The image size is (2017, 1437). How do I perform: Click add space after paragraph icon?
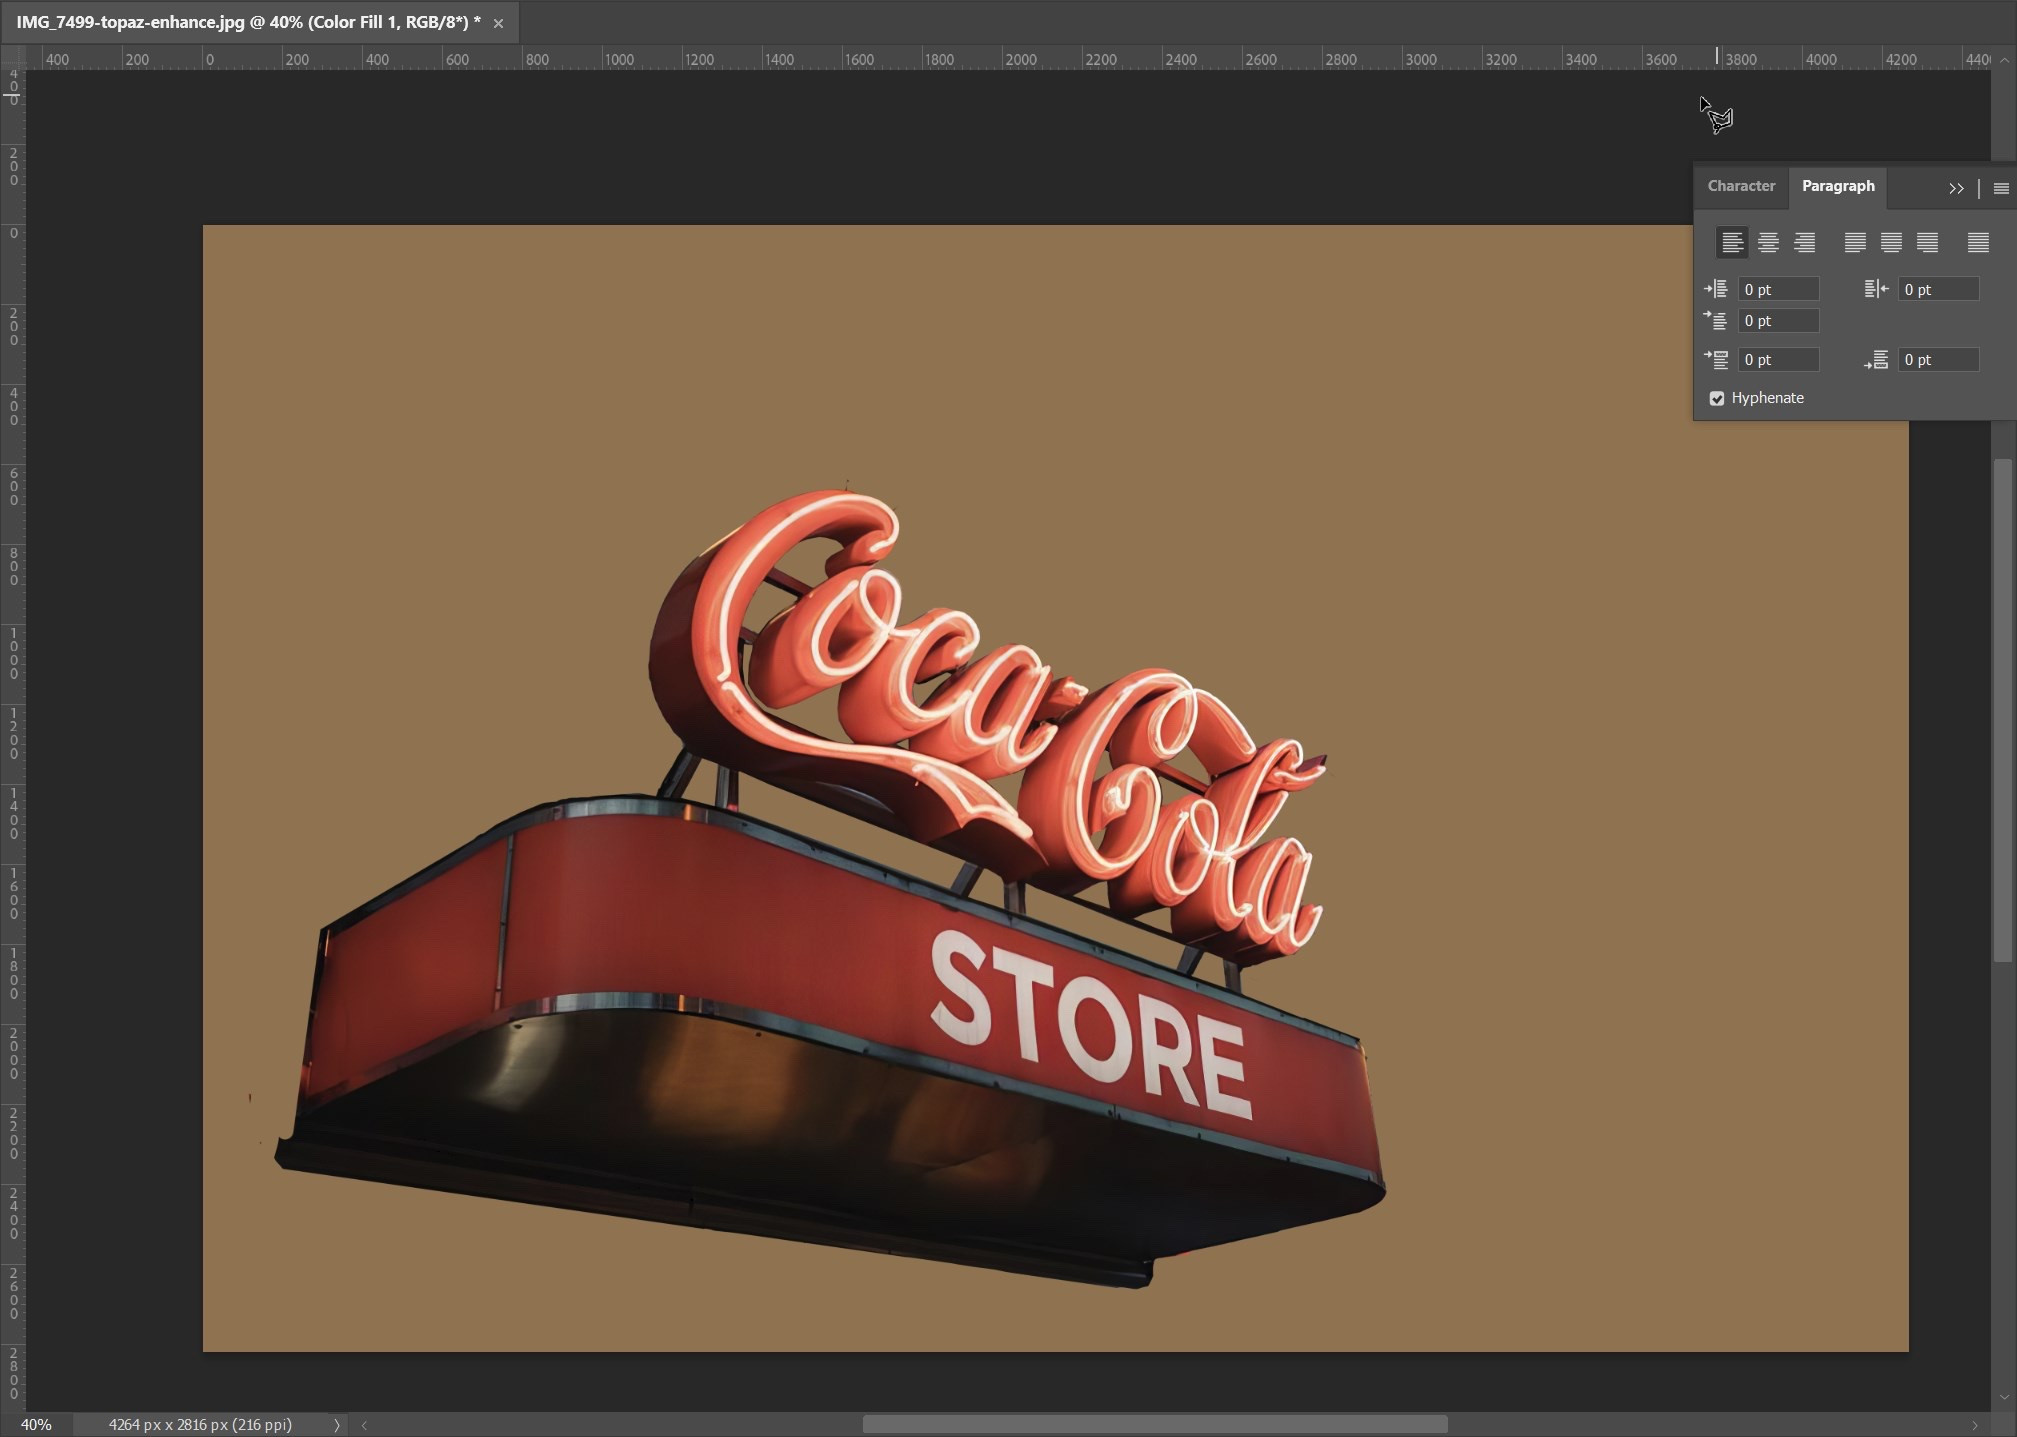click(1876, 359)
